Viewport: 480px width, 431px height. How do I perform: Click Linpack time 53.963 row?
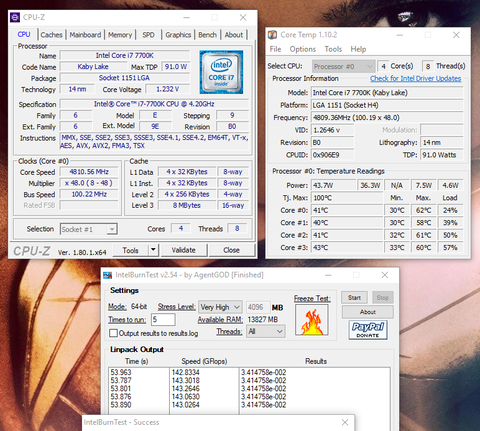coord(121,372)
